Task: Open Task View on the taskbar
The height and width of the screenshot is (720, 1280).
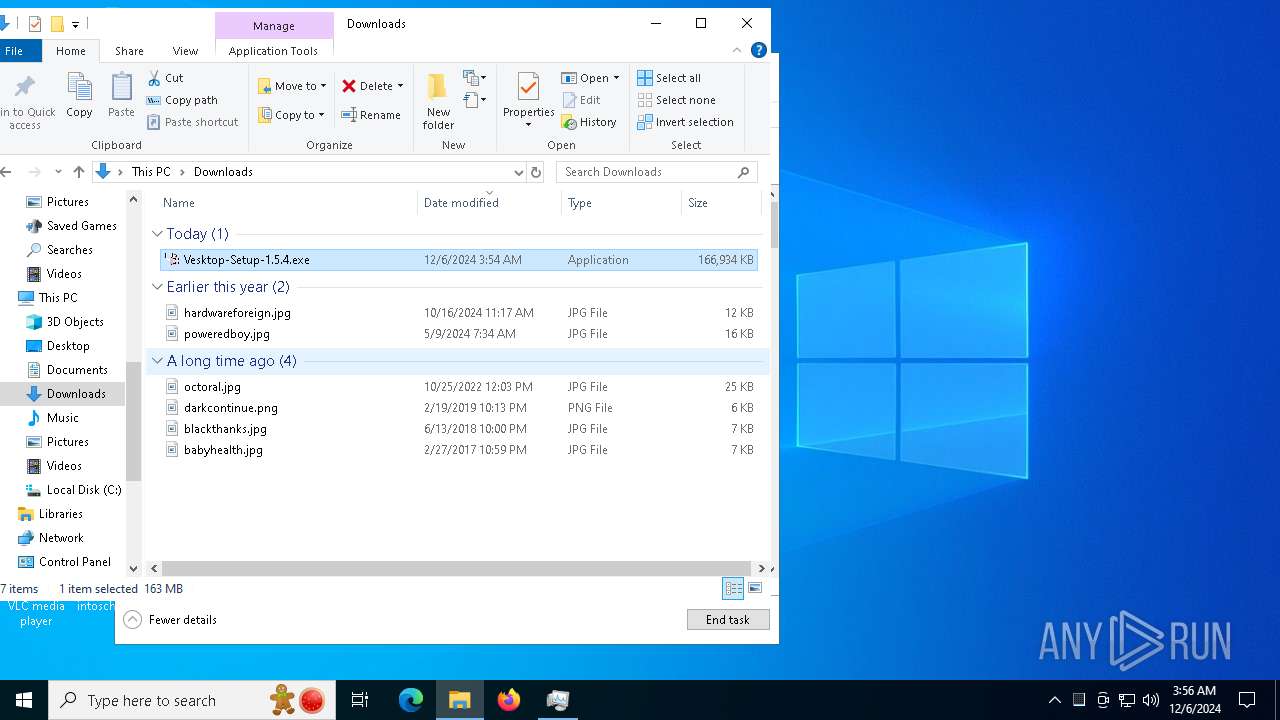Action: [360, 700]
